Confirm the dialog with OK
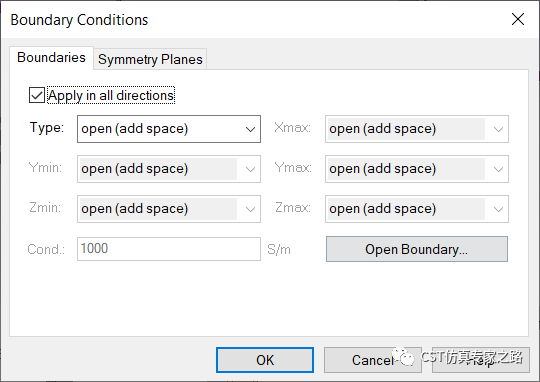This screenshot has height=382, width=540. pyautogui.click(x=265, y=360)
